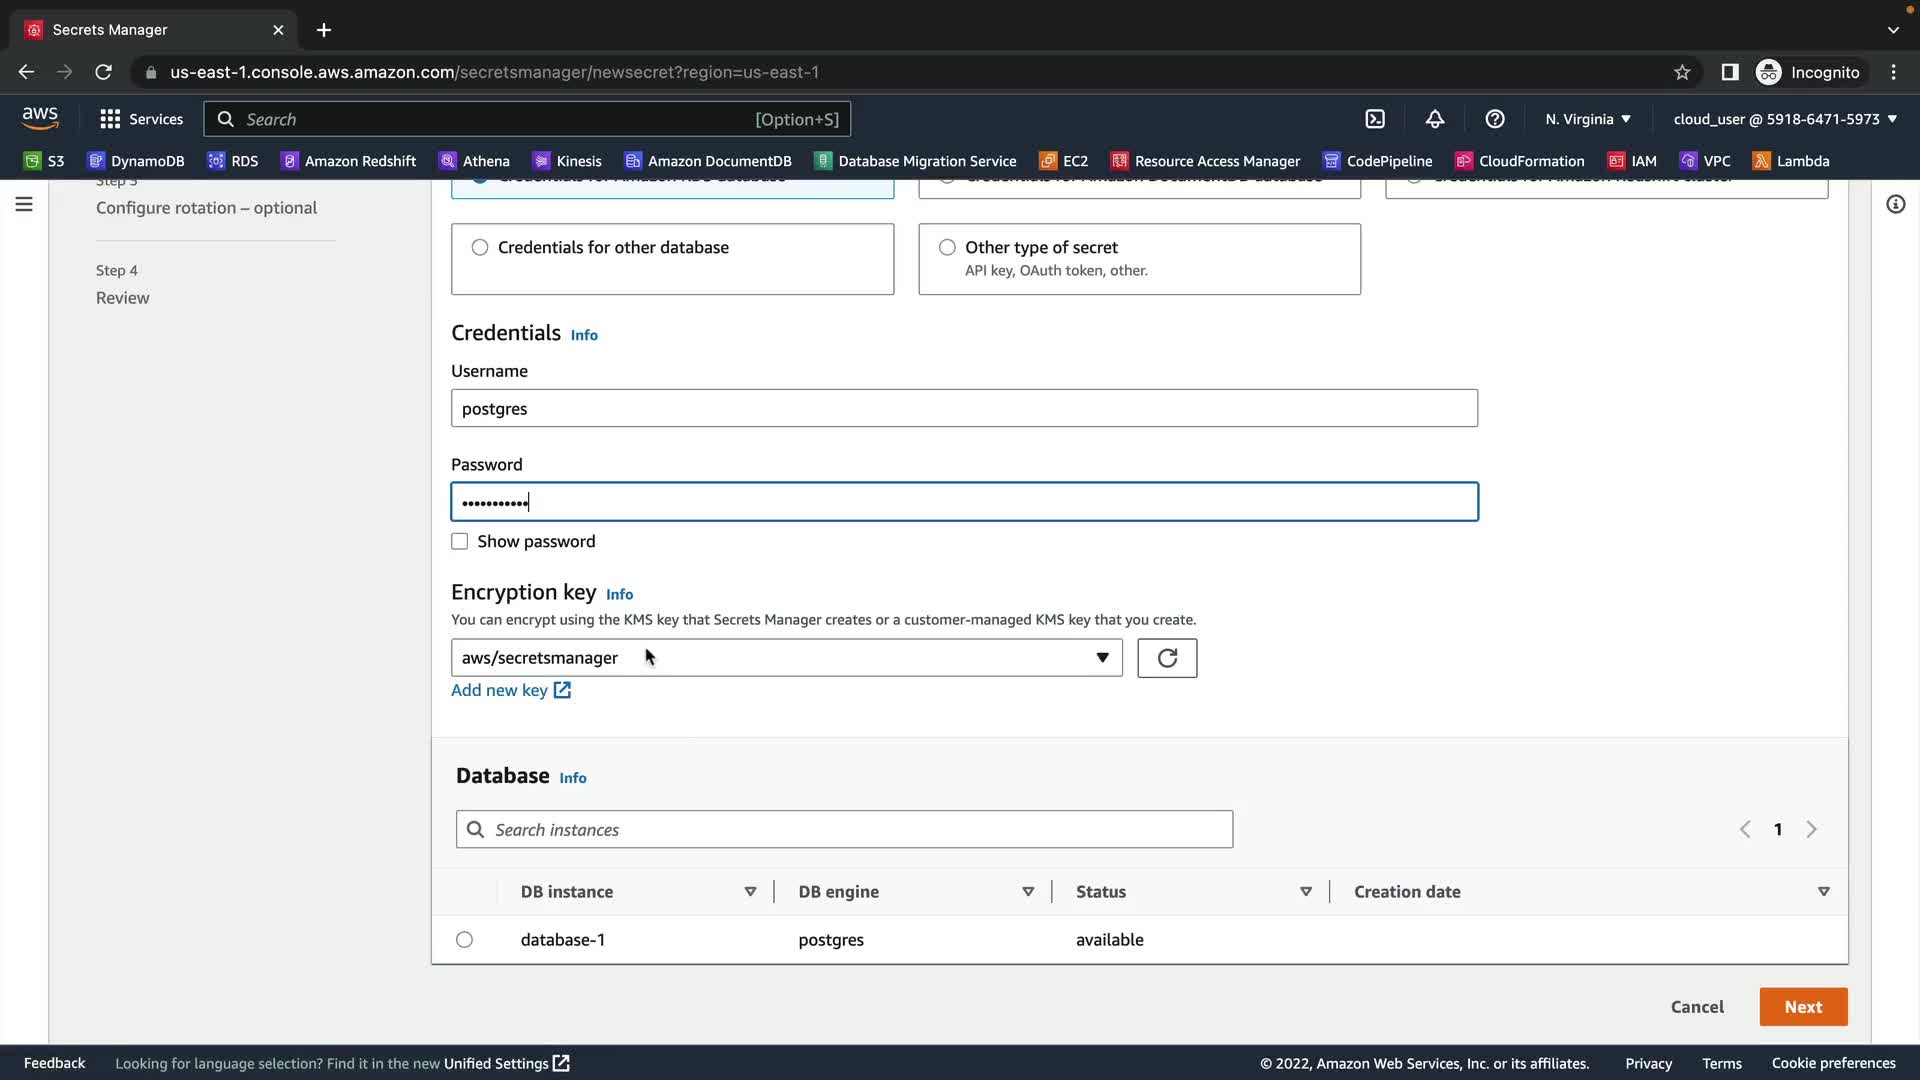
Task: Open the cloud_user account menu
Action: [1785, 119]
